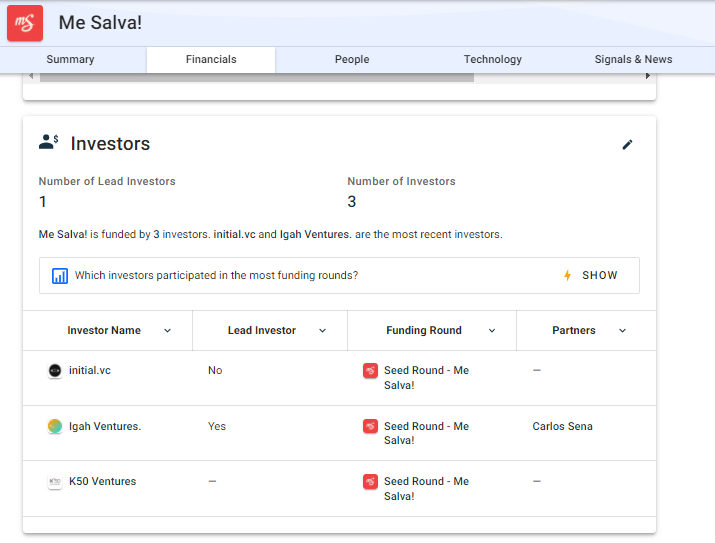
Task: Click the scrollbar right arrow
Action: coord(648,76)
